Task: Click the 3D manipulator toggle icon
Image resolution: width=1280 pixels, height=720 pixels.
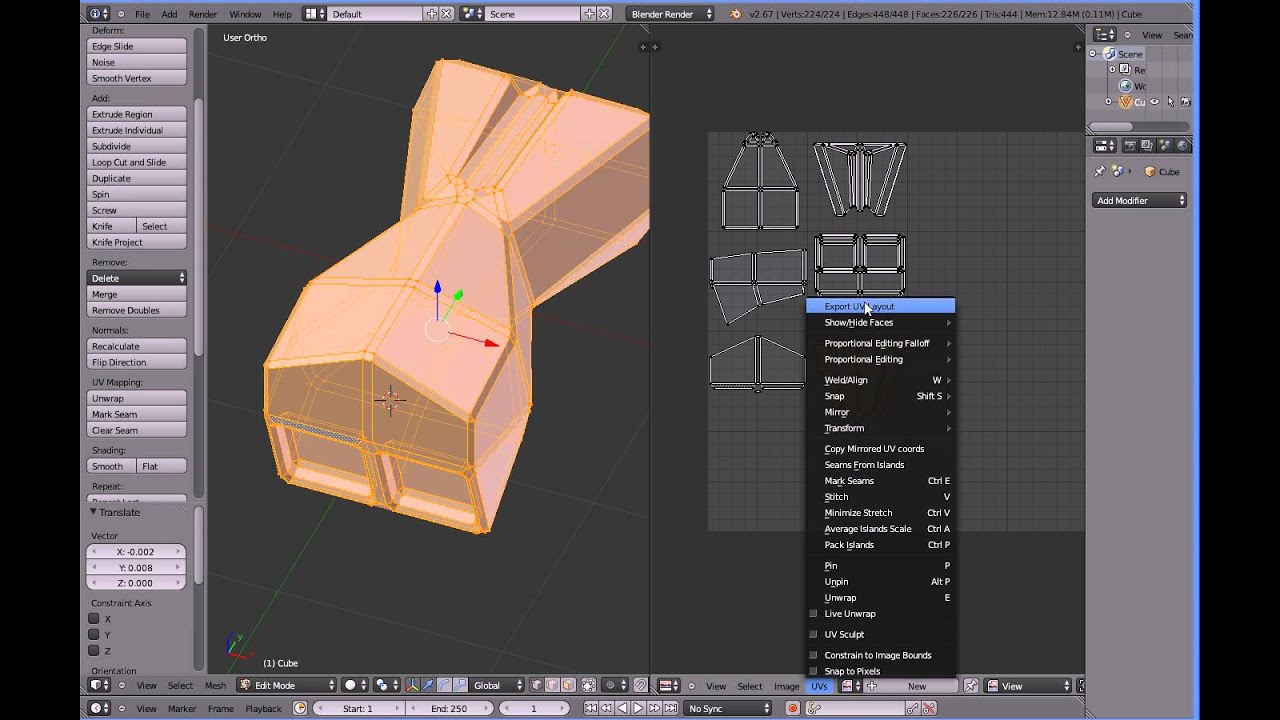Action: (412, 685)
